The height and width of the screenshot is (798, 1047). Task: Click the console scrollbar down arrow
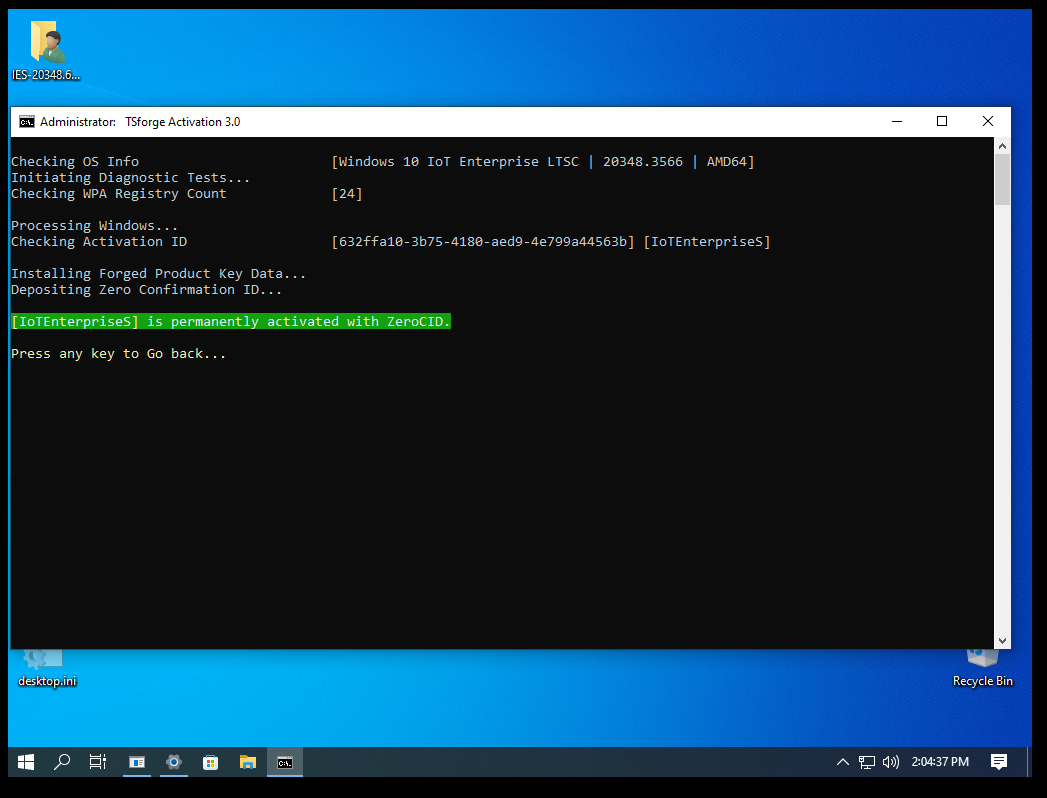[x=1002, y=640]
